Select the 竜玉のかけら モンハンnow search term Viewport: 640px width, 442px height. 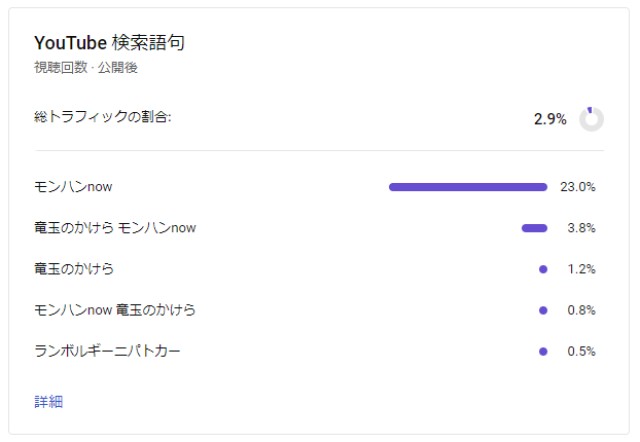tap(115, 228)
